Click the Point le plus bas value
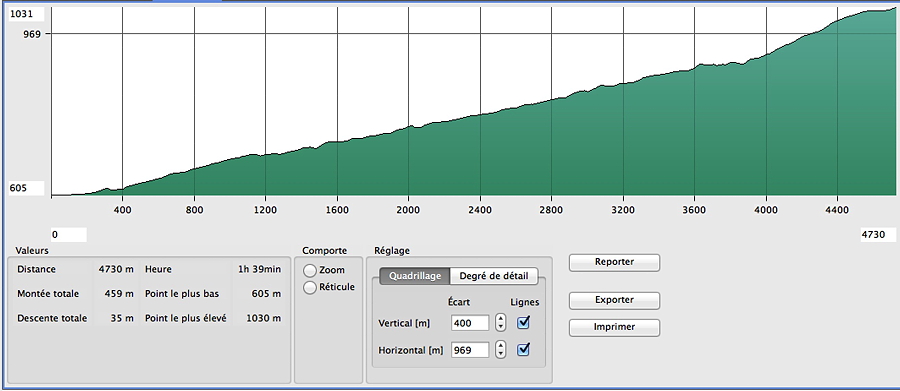Viewport: 900px width, 391px height. [x=266, y=294]
